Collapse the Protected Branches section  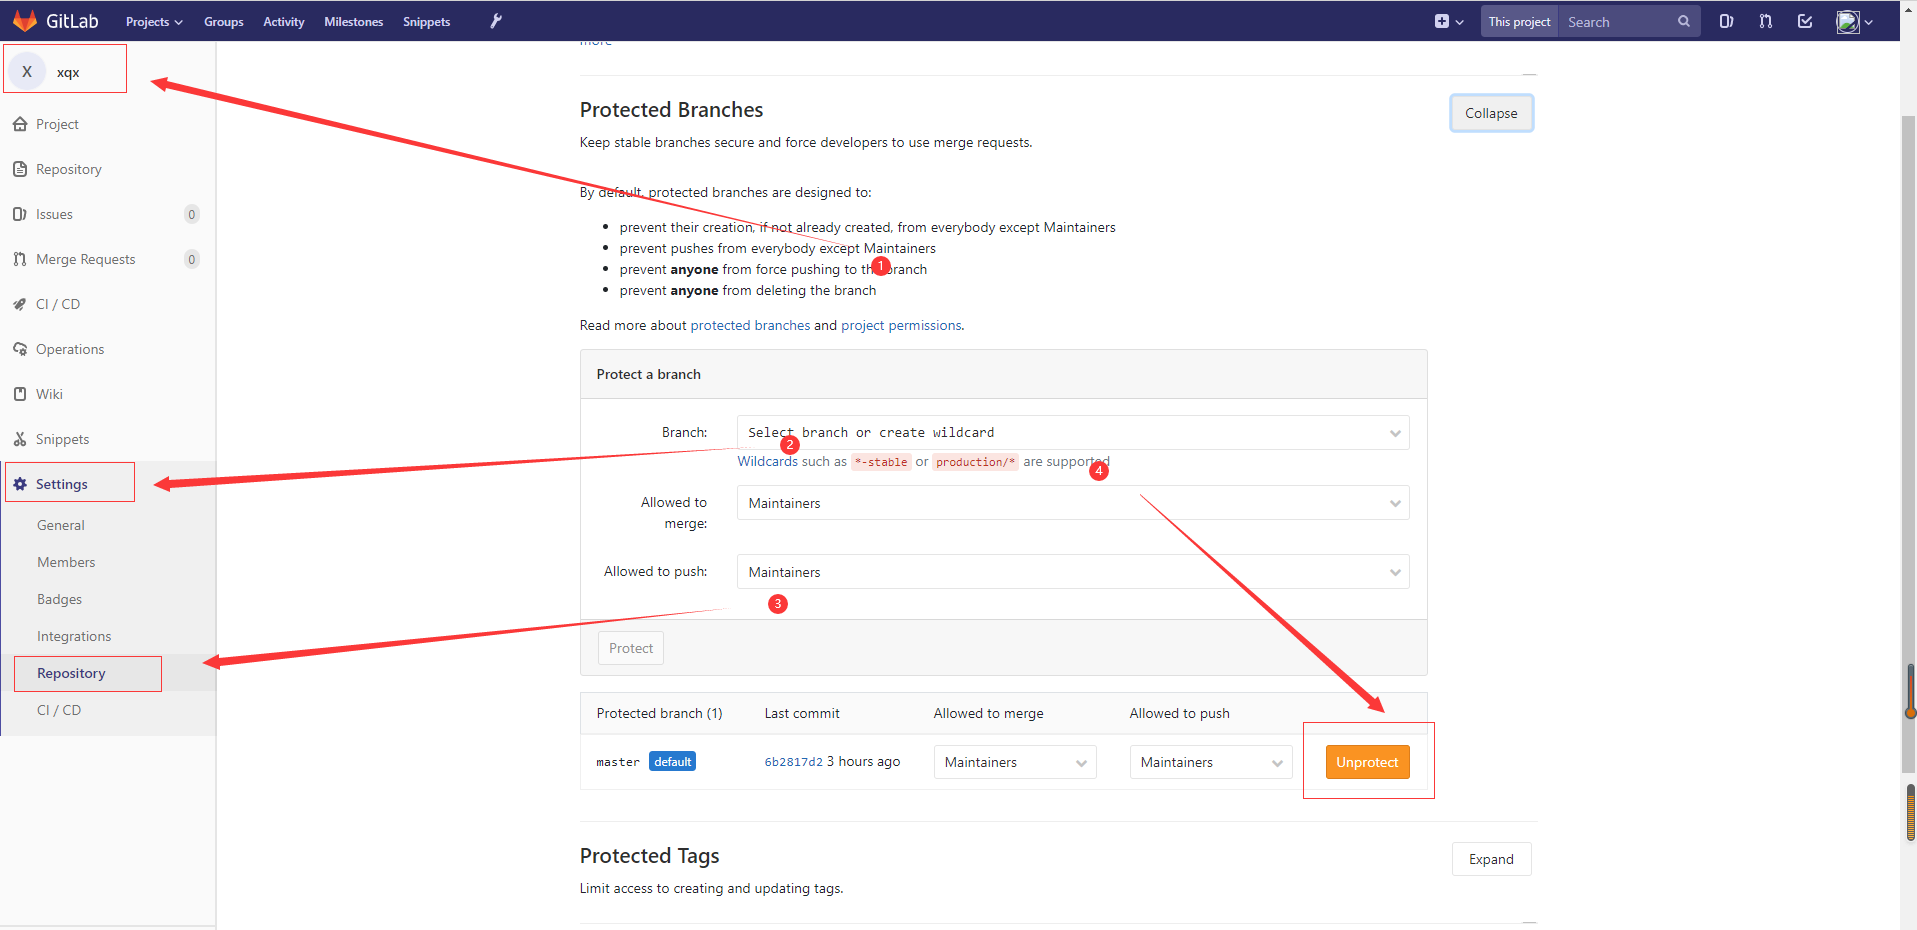pyautogui.click(x=1490, y=112)
